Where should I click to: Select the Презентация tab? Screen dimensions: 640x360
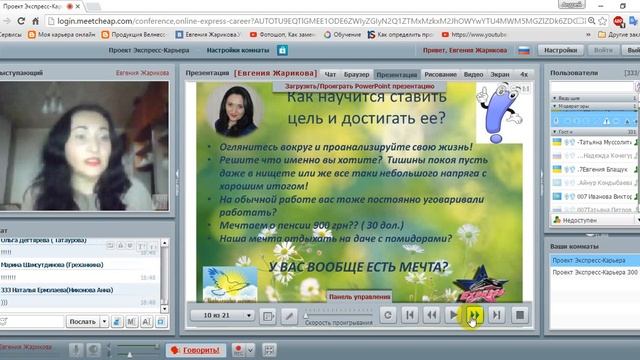(397, 74)
